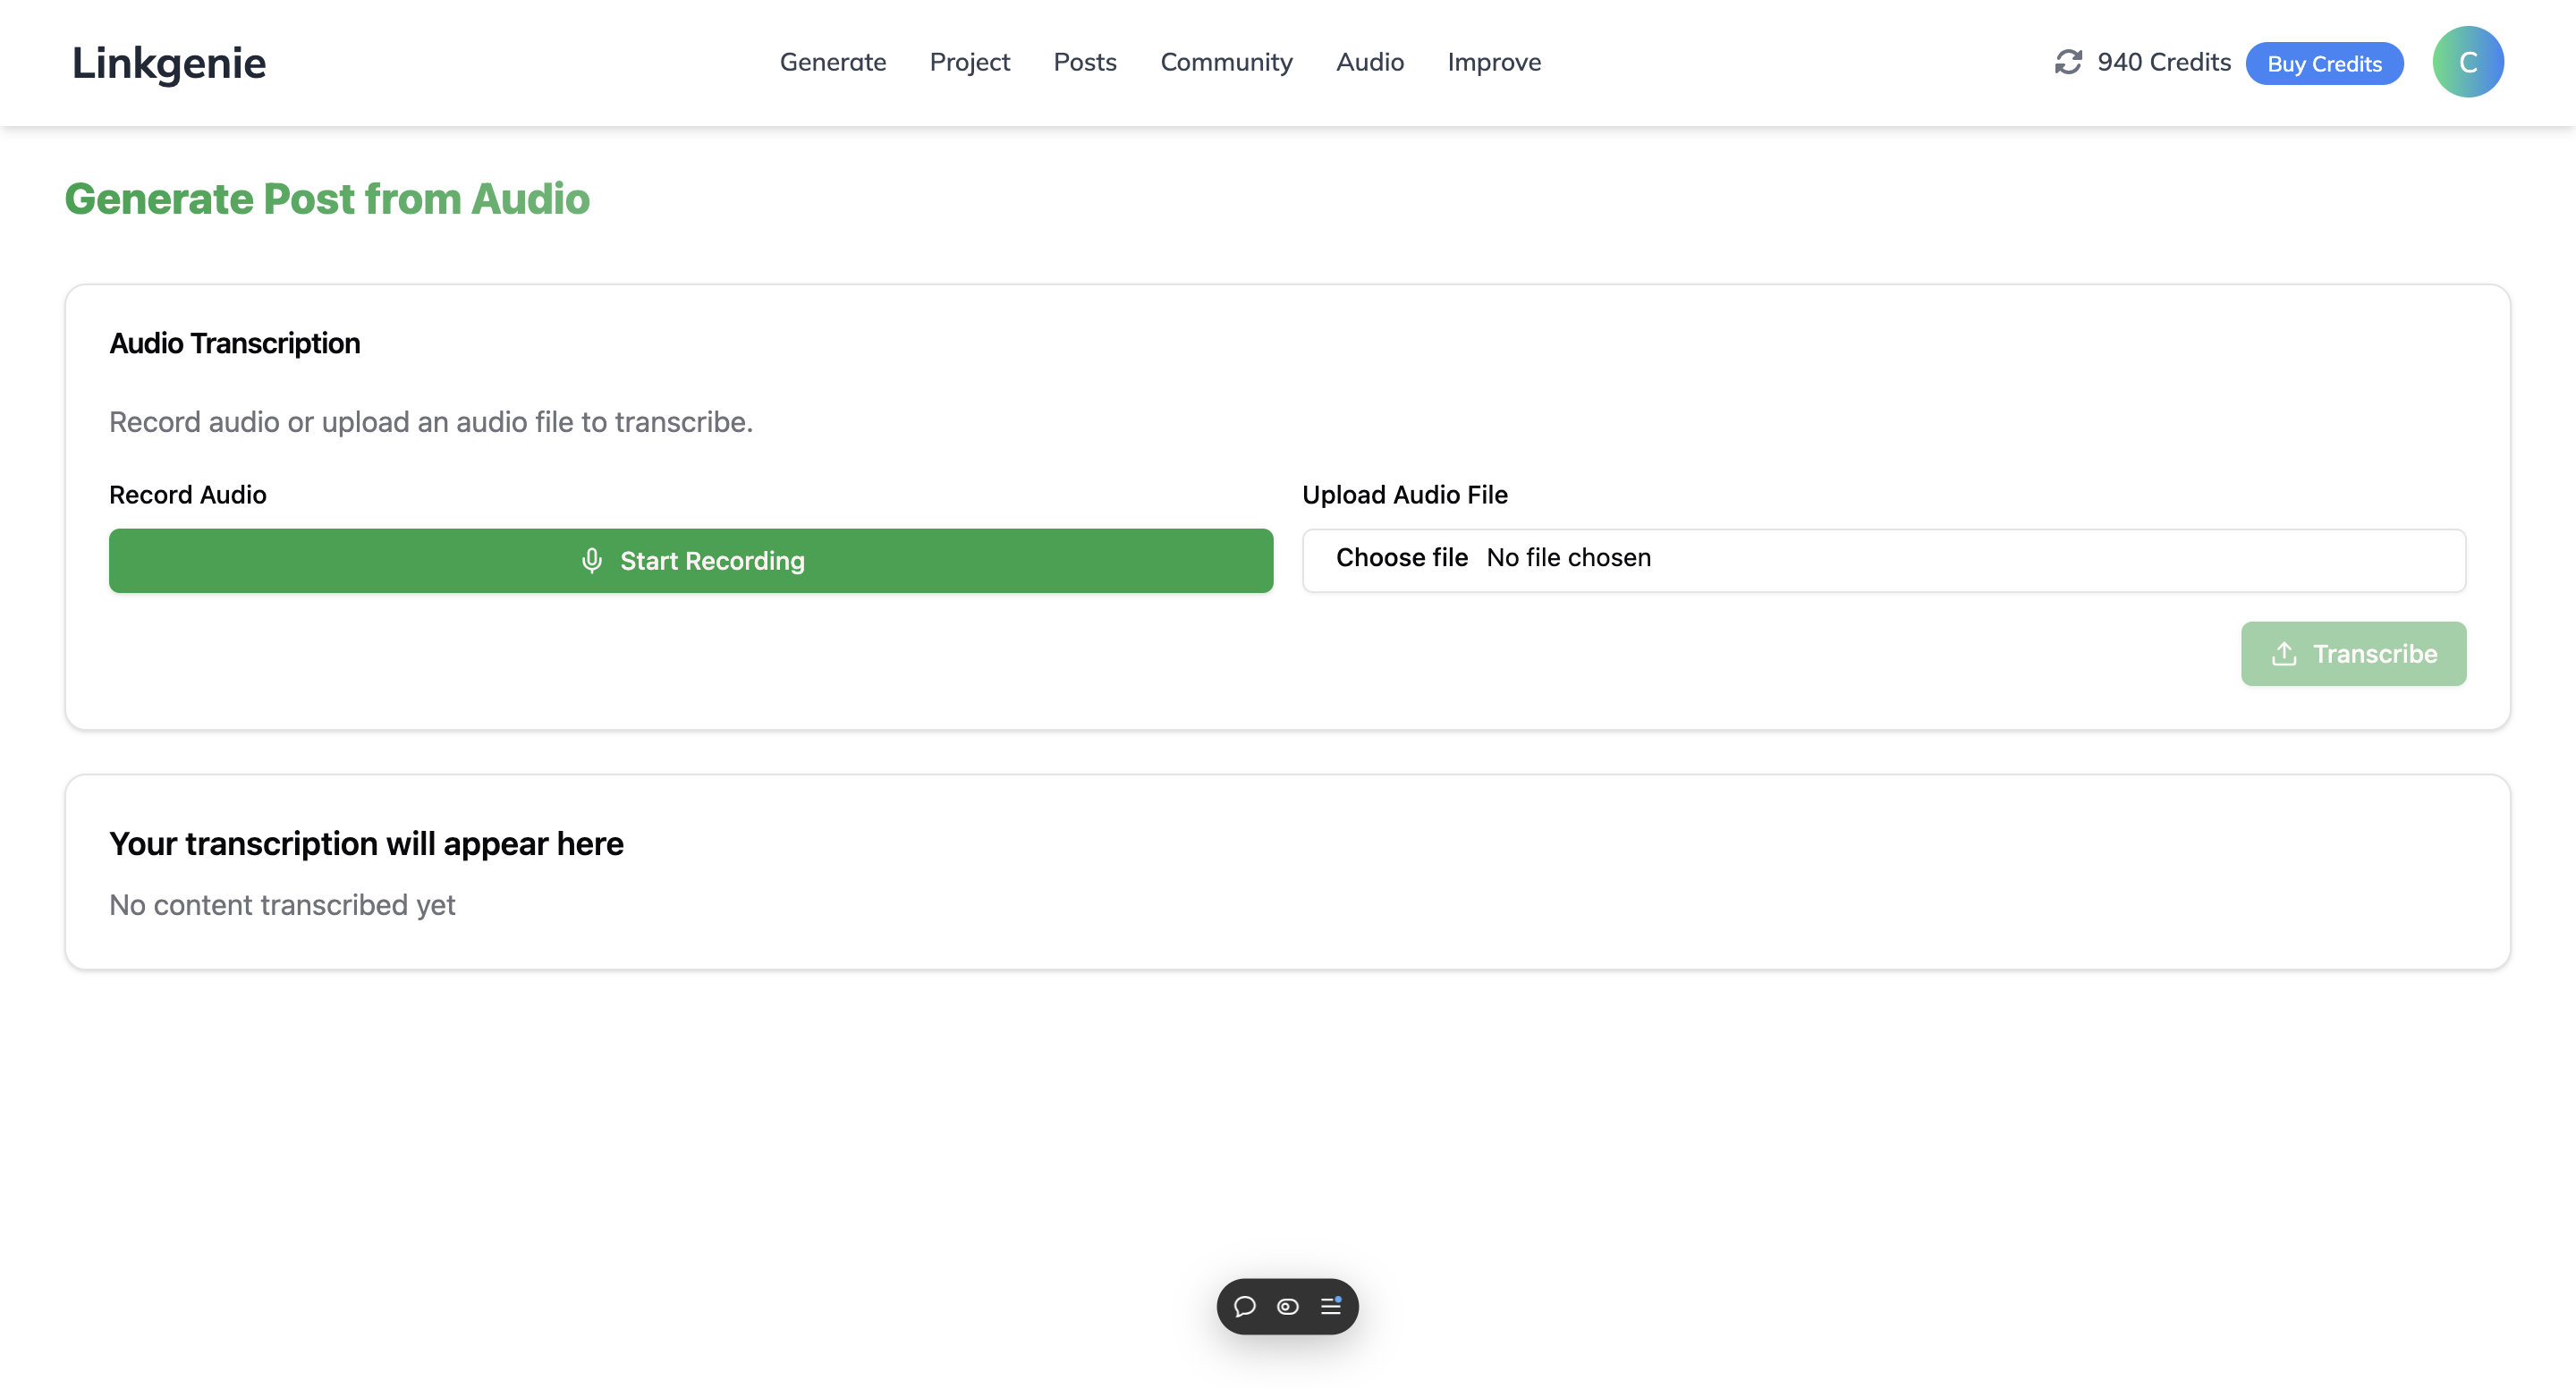Visit the Community page
Image resolution: width=2576 pixels, height=1389 pixels.
pyautogui.click(x=1226, y=62)
